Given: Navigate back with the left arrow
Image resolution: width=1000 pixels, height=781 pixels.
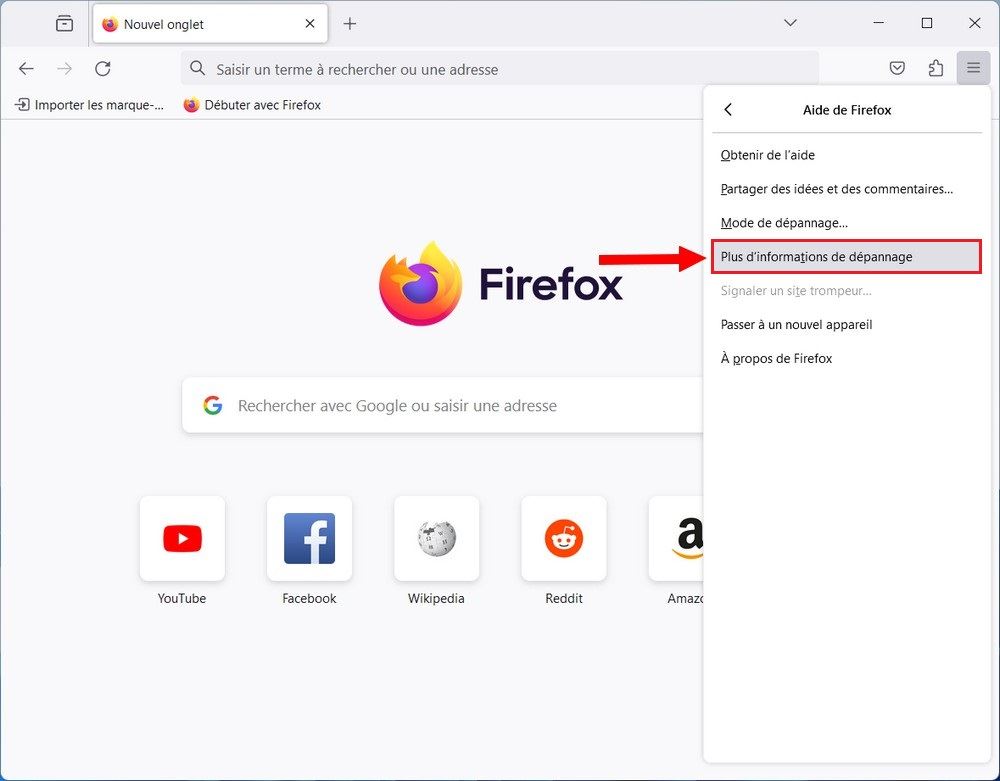Looking at the screenshot, I should tap(26, 69).
